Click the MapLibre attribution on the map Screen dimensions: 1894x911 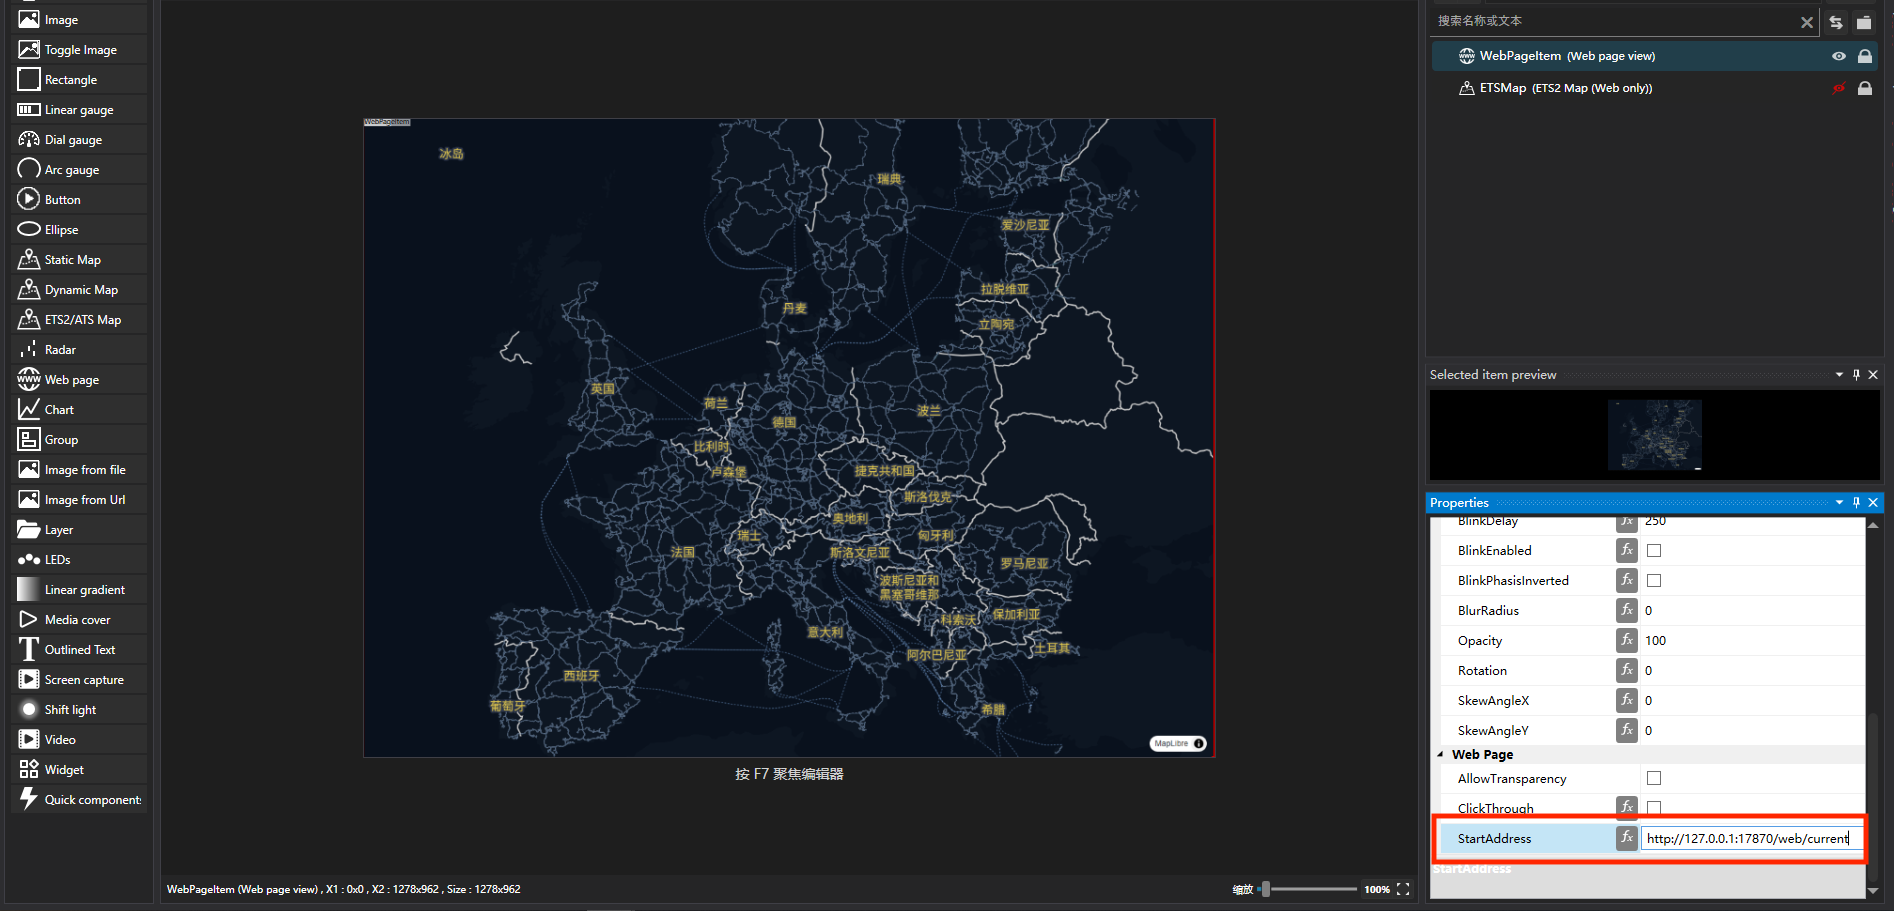pyautogui.click(x=1179, y=743)
